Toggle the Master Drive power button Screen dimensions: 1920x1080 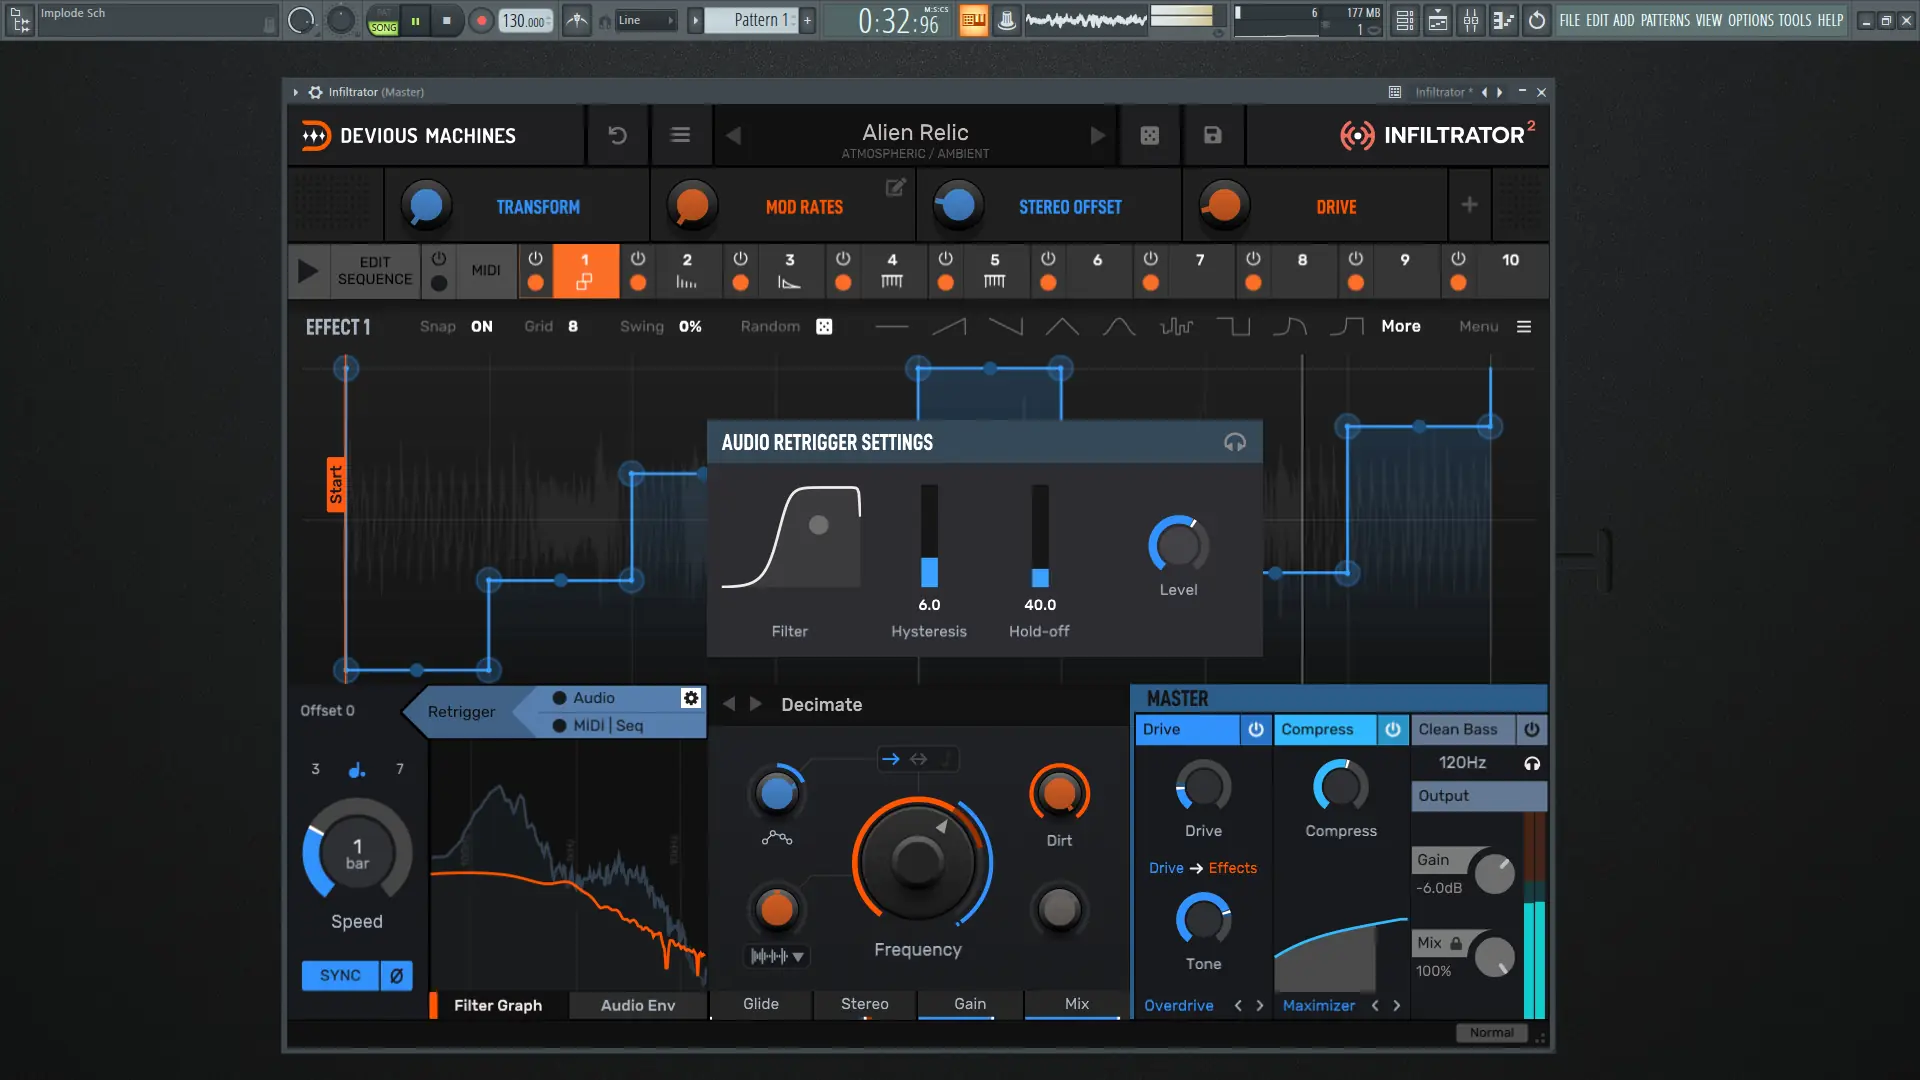pyautogui.click(x=1255, y=730)
